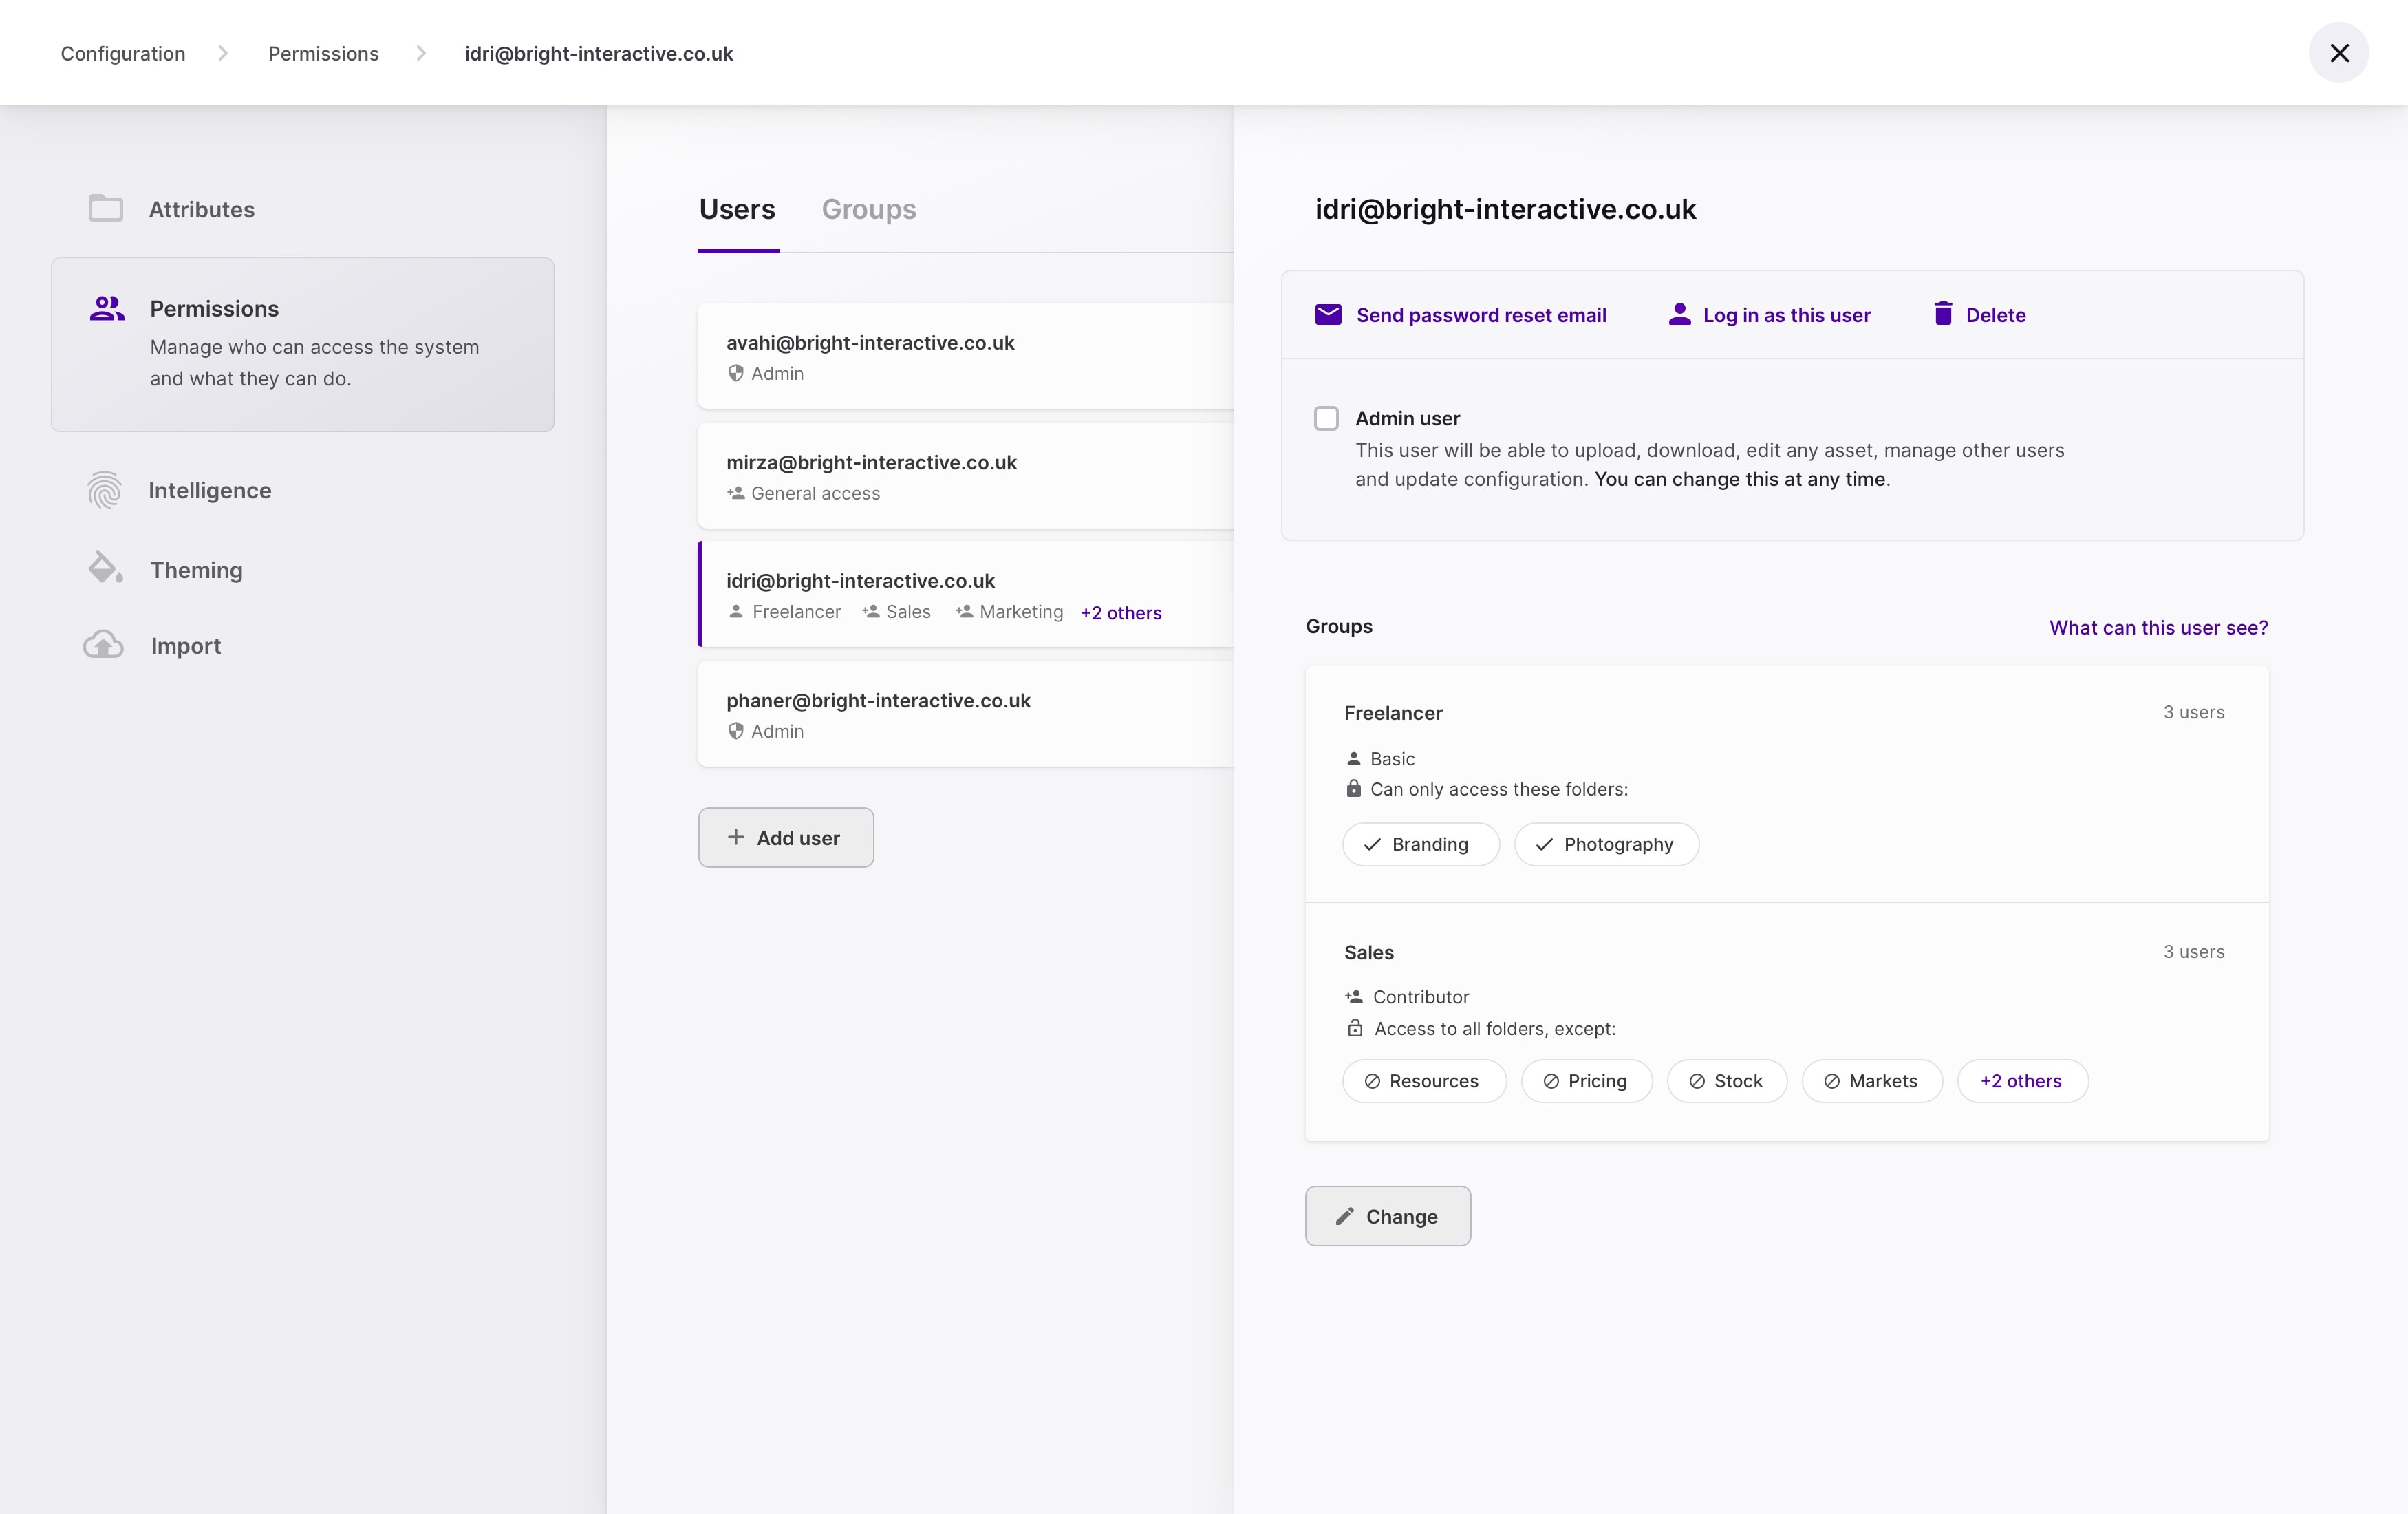The image size is (2408, 1514).
Task: Toggle the Branding folder chip
Action: pos(1420,844)
